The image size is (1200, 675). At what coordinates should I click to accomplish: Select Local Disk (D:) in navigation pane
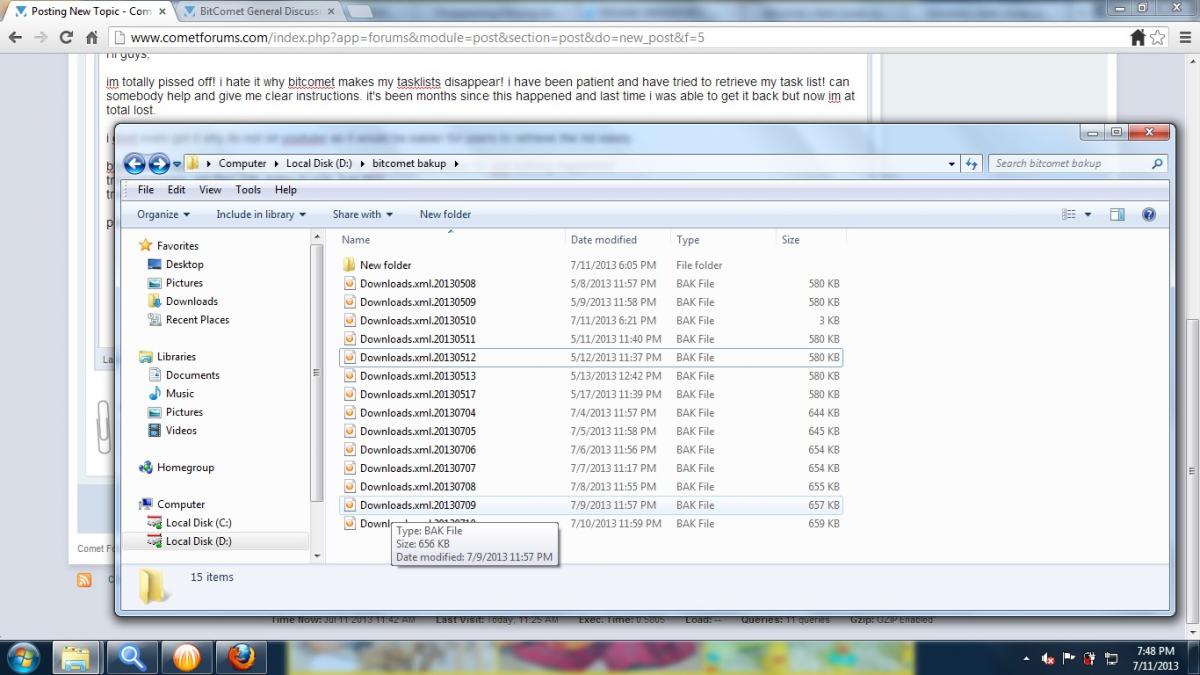click(x=198, y=541)
